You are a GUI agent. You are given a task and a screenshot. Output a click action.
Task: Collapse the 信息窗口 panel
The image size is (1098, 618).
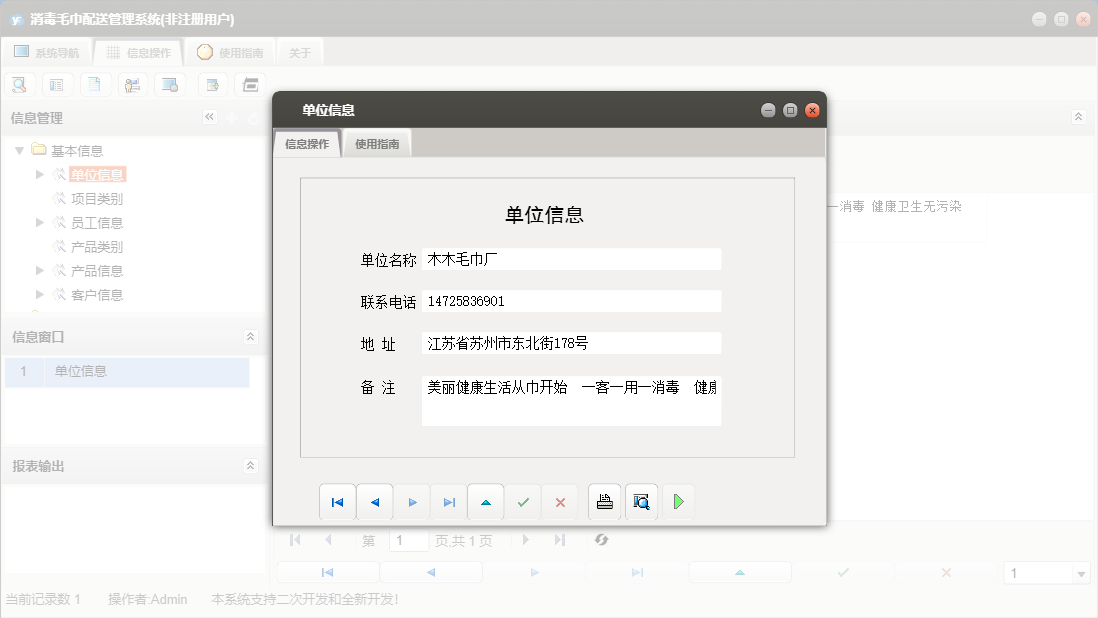click(x=250, y=337)
